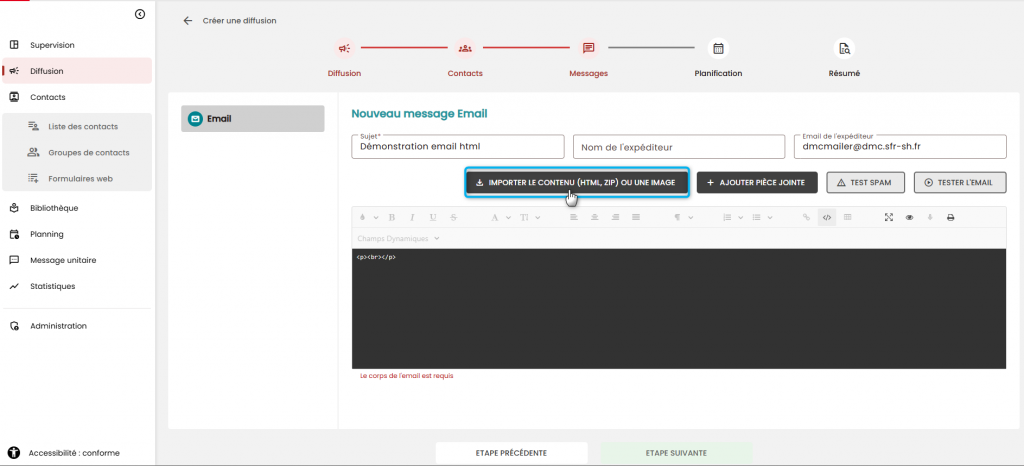The height and width of the screenshot is (466, 1024).
Task: Toggle the preview eye icon in editor
Action: tap(909, 217)
